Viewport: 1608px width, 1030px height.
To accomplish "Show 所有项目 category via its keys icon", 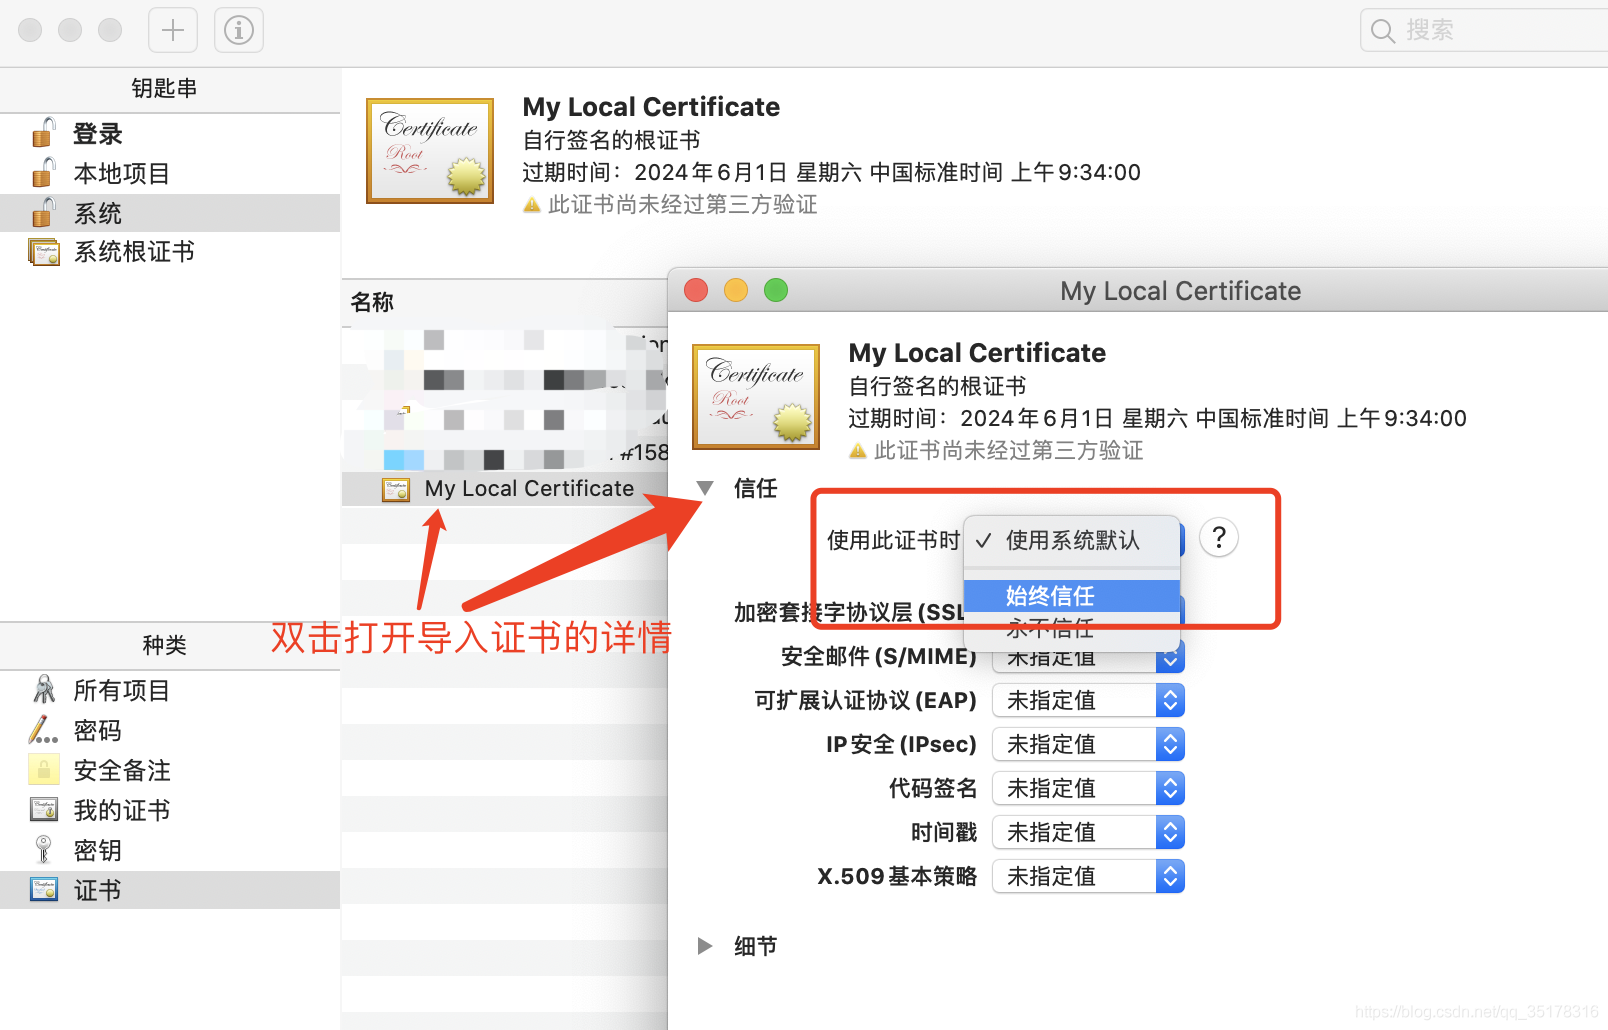I will coord(44,690).
